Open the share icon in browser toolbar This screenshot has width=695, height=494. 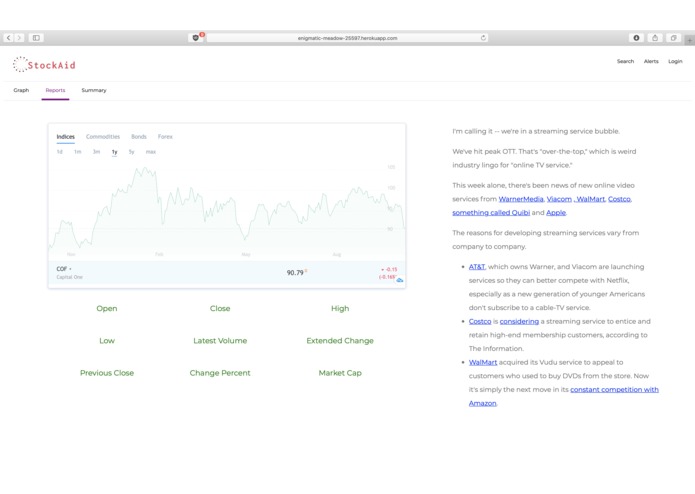(655, 38)
